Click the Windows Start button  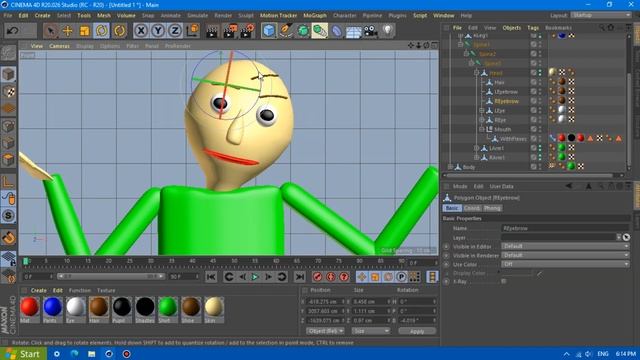pos(23,353)
